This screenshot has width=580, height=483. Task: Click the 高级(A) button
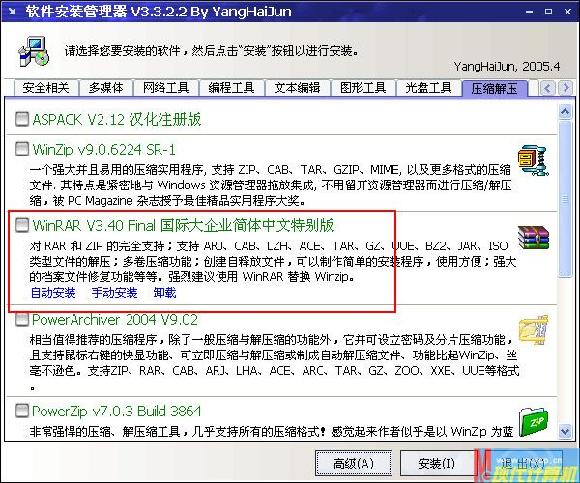(353, 463)
